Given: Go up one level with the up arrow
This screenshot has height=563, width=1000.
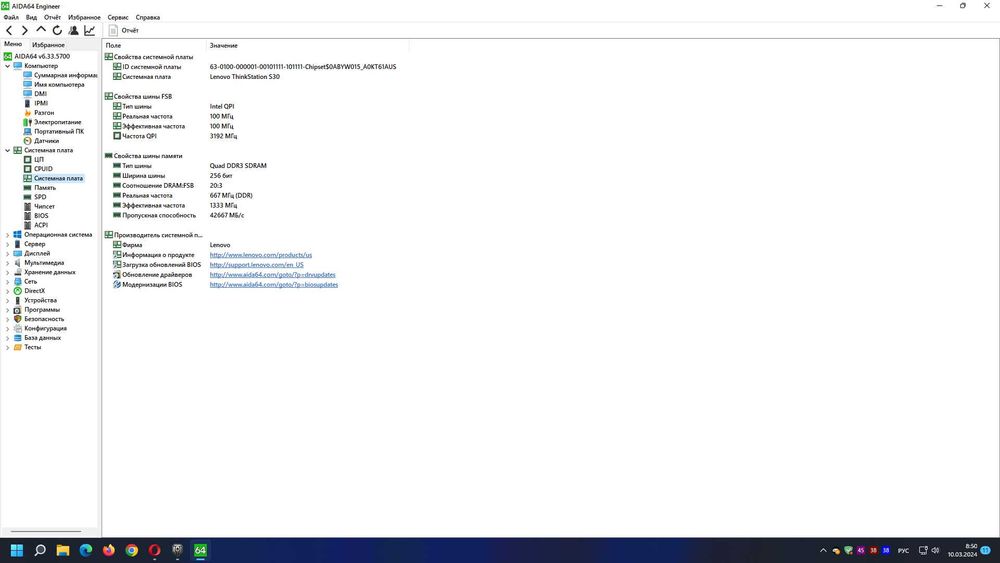Looking at the screenshot, I should pyautogui.click(x=41, y=30).
